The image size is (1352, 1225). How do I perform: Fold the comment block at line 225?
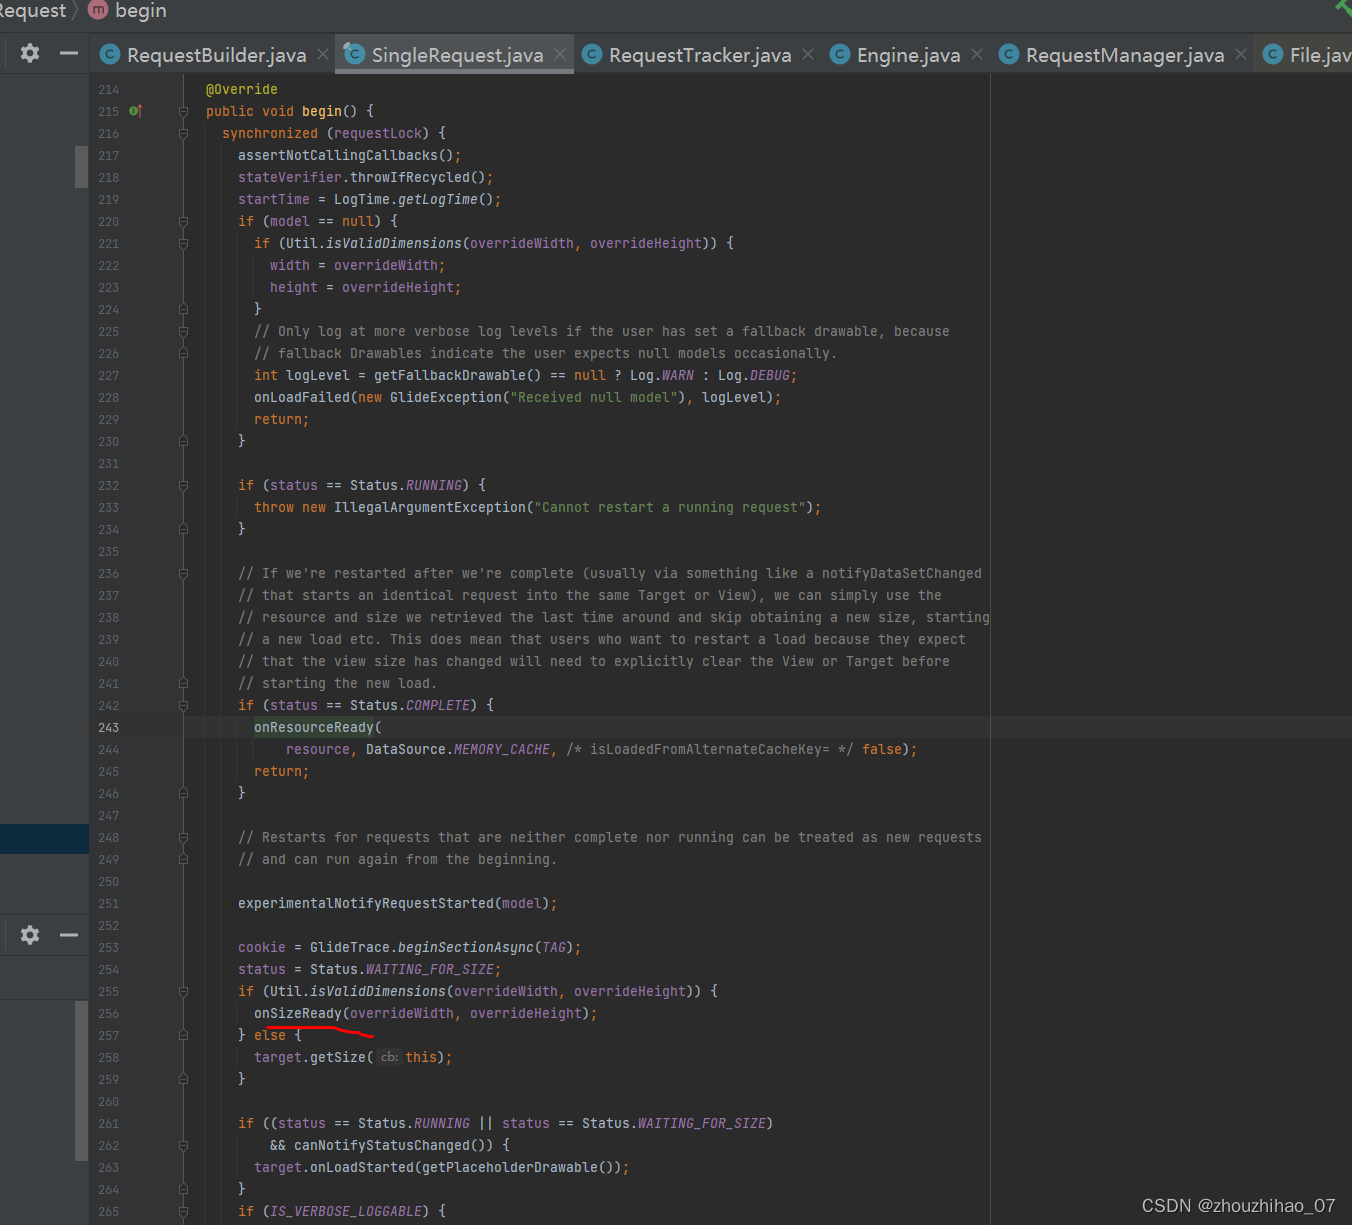tap(183, 331)
